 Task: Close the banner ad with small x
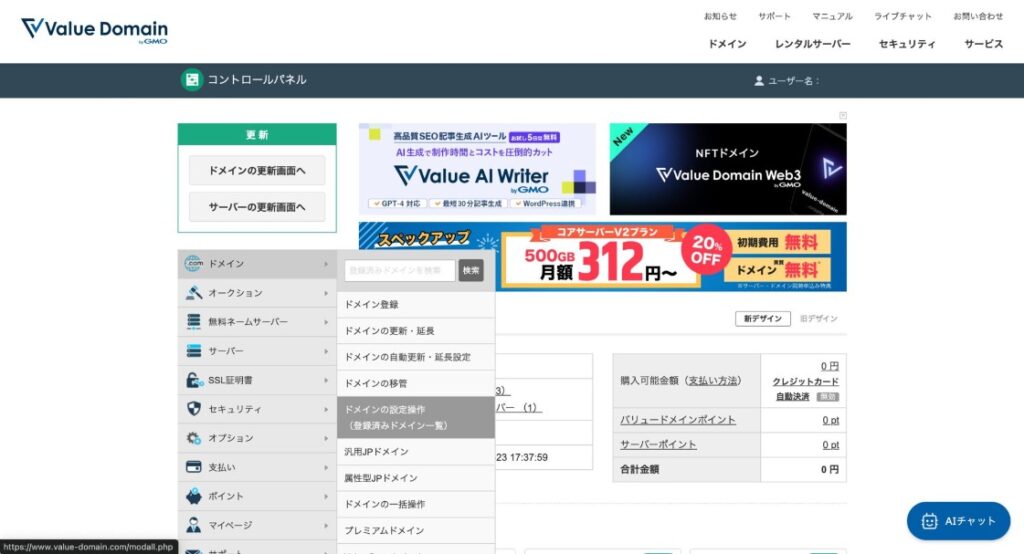(843, 116)
